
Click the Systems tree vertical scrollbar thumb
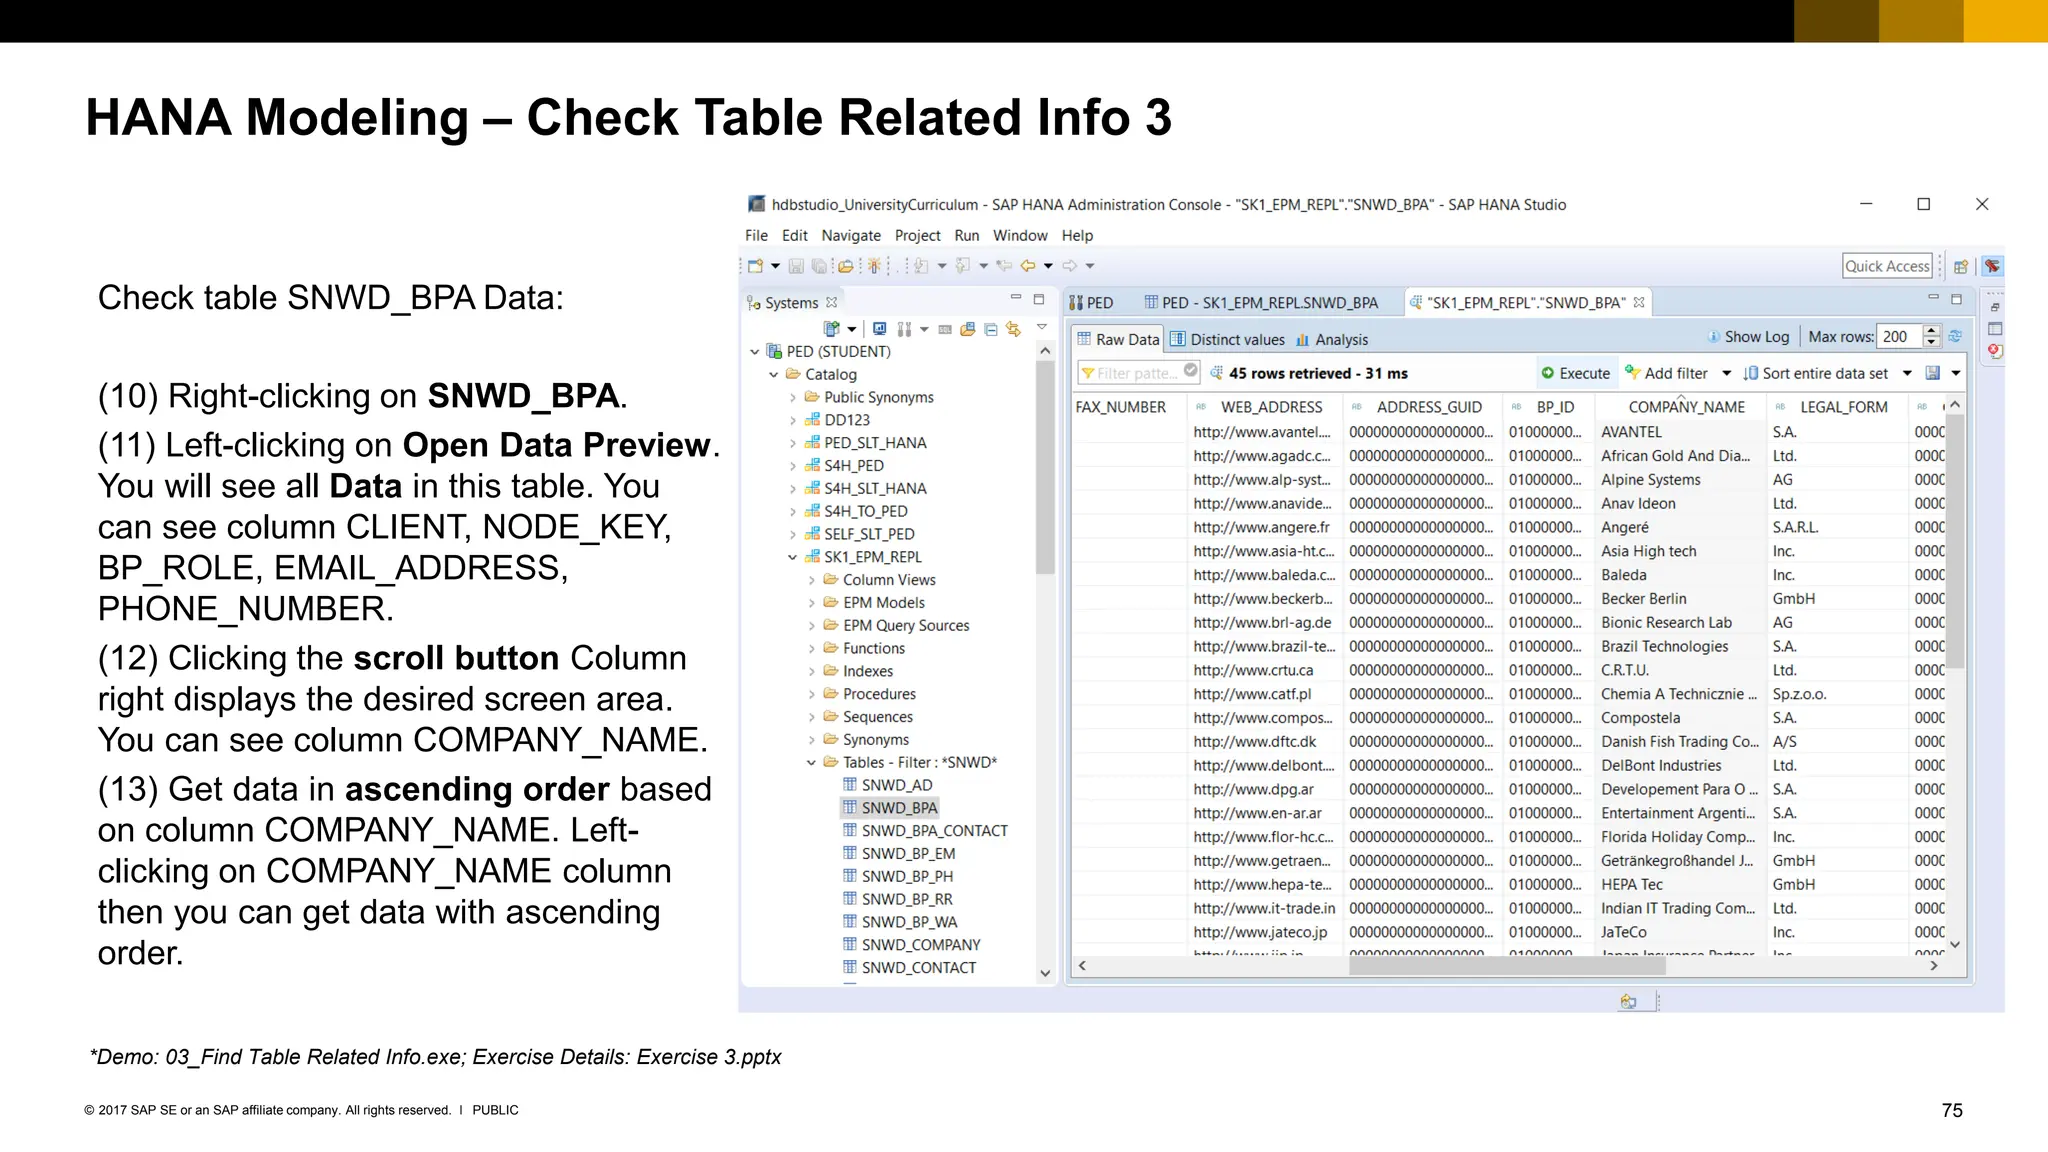tap(1045, 468)
